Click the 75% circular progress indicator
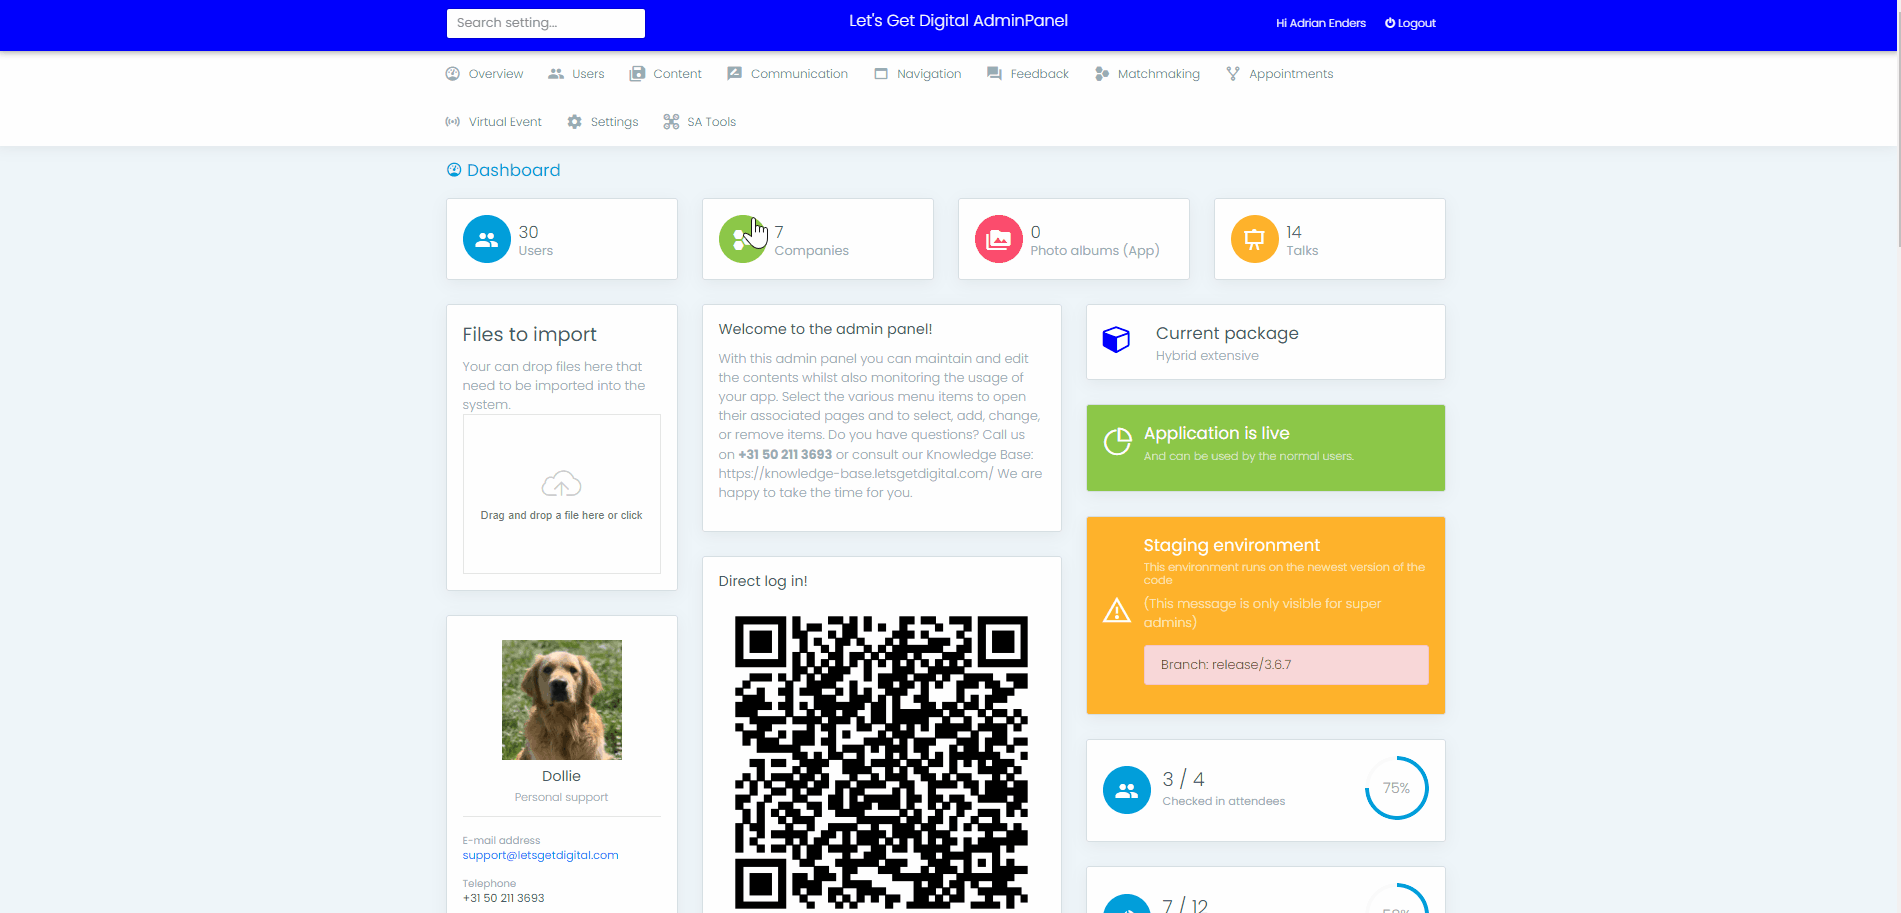 (1396, 788)
